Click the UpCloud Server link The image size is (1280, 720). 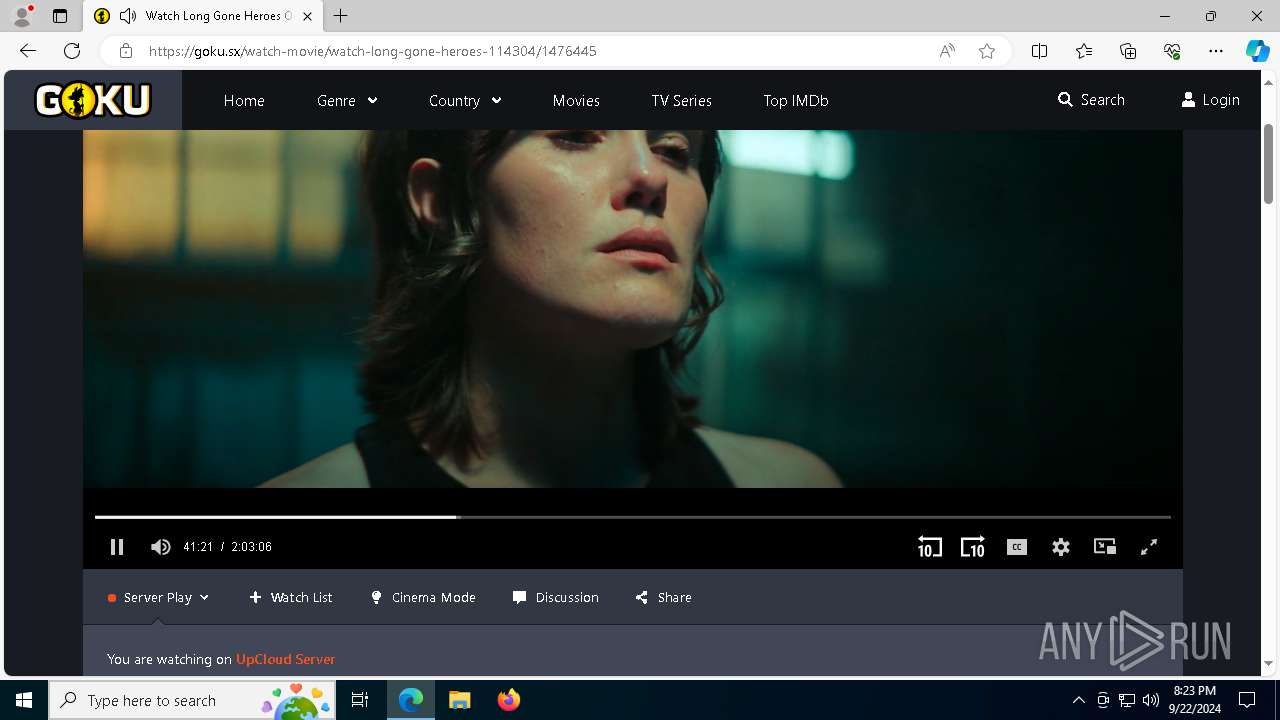(285, 659)
